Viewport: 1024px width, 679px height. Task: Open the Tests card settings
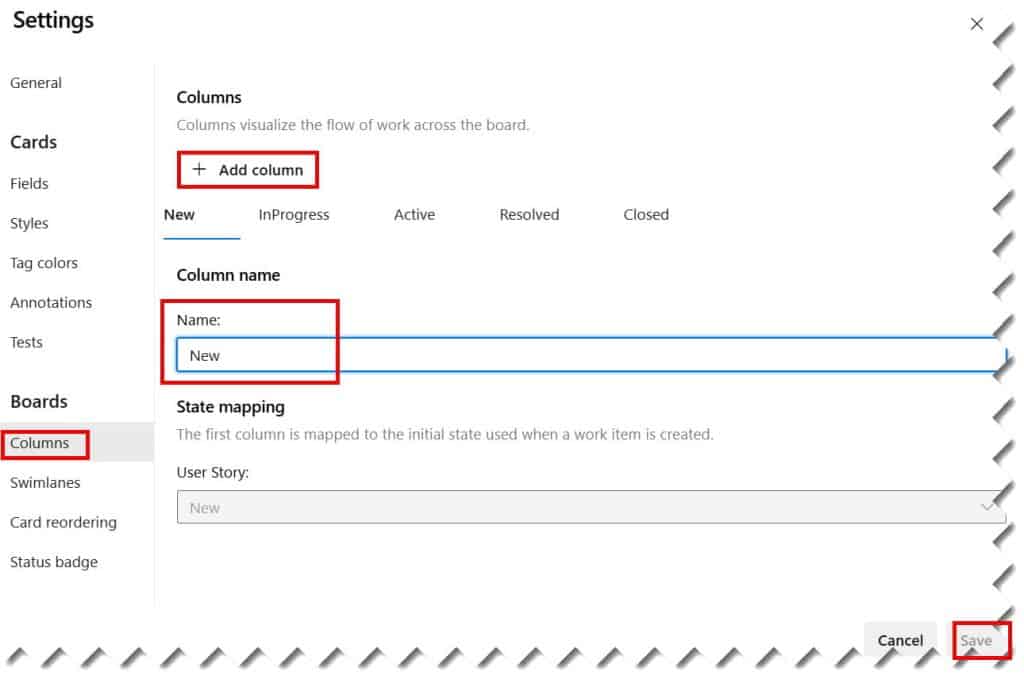[26, 342]
